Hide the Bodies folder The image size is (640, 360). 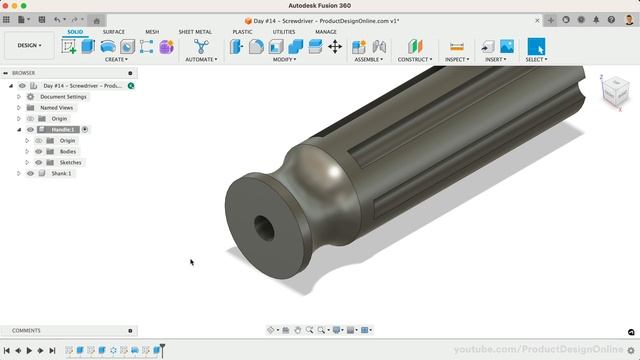[38, 151]
